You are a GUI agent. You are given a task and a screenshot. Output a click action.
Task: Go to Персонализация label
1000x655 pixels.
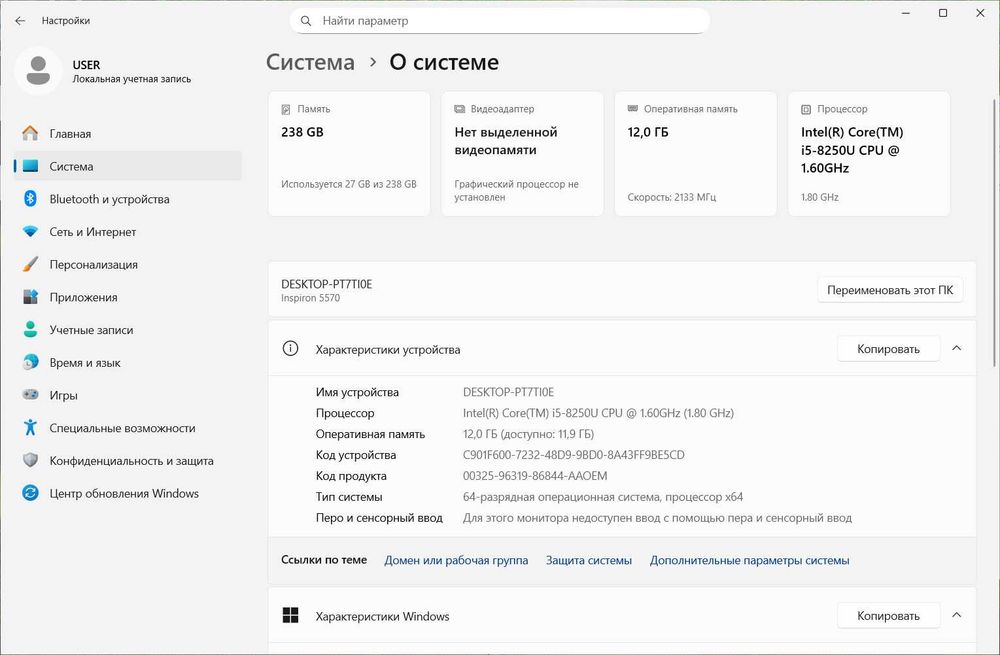tap(94, 265)
